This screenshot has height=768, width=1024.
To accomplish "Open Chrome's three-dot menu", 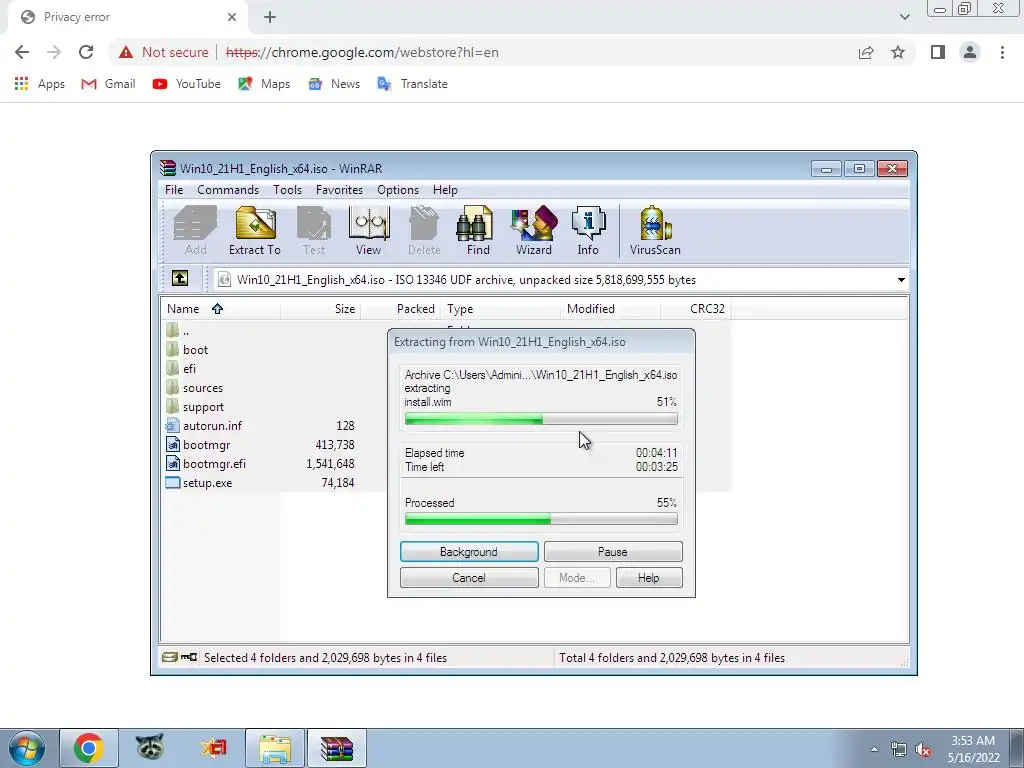I will coord(1002,52).
